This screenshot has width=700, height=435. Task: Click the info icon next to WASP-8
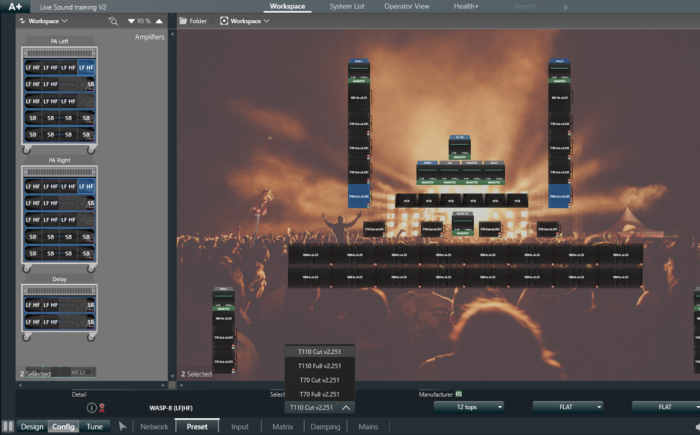point(92,408)
